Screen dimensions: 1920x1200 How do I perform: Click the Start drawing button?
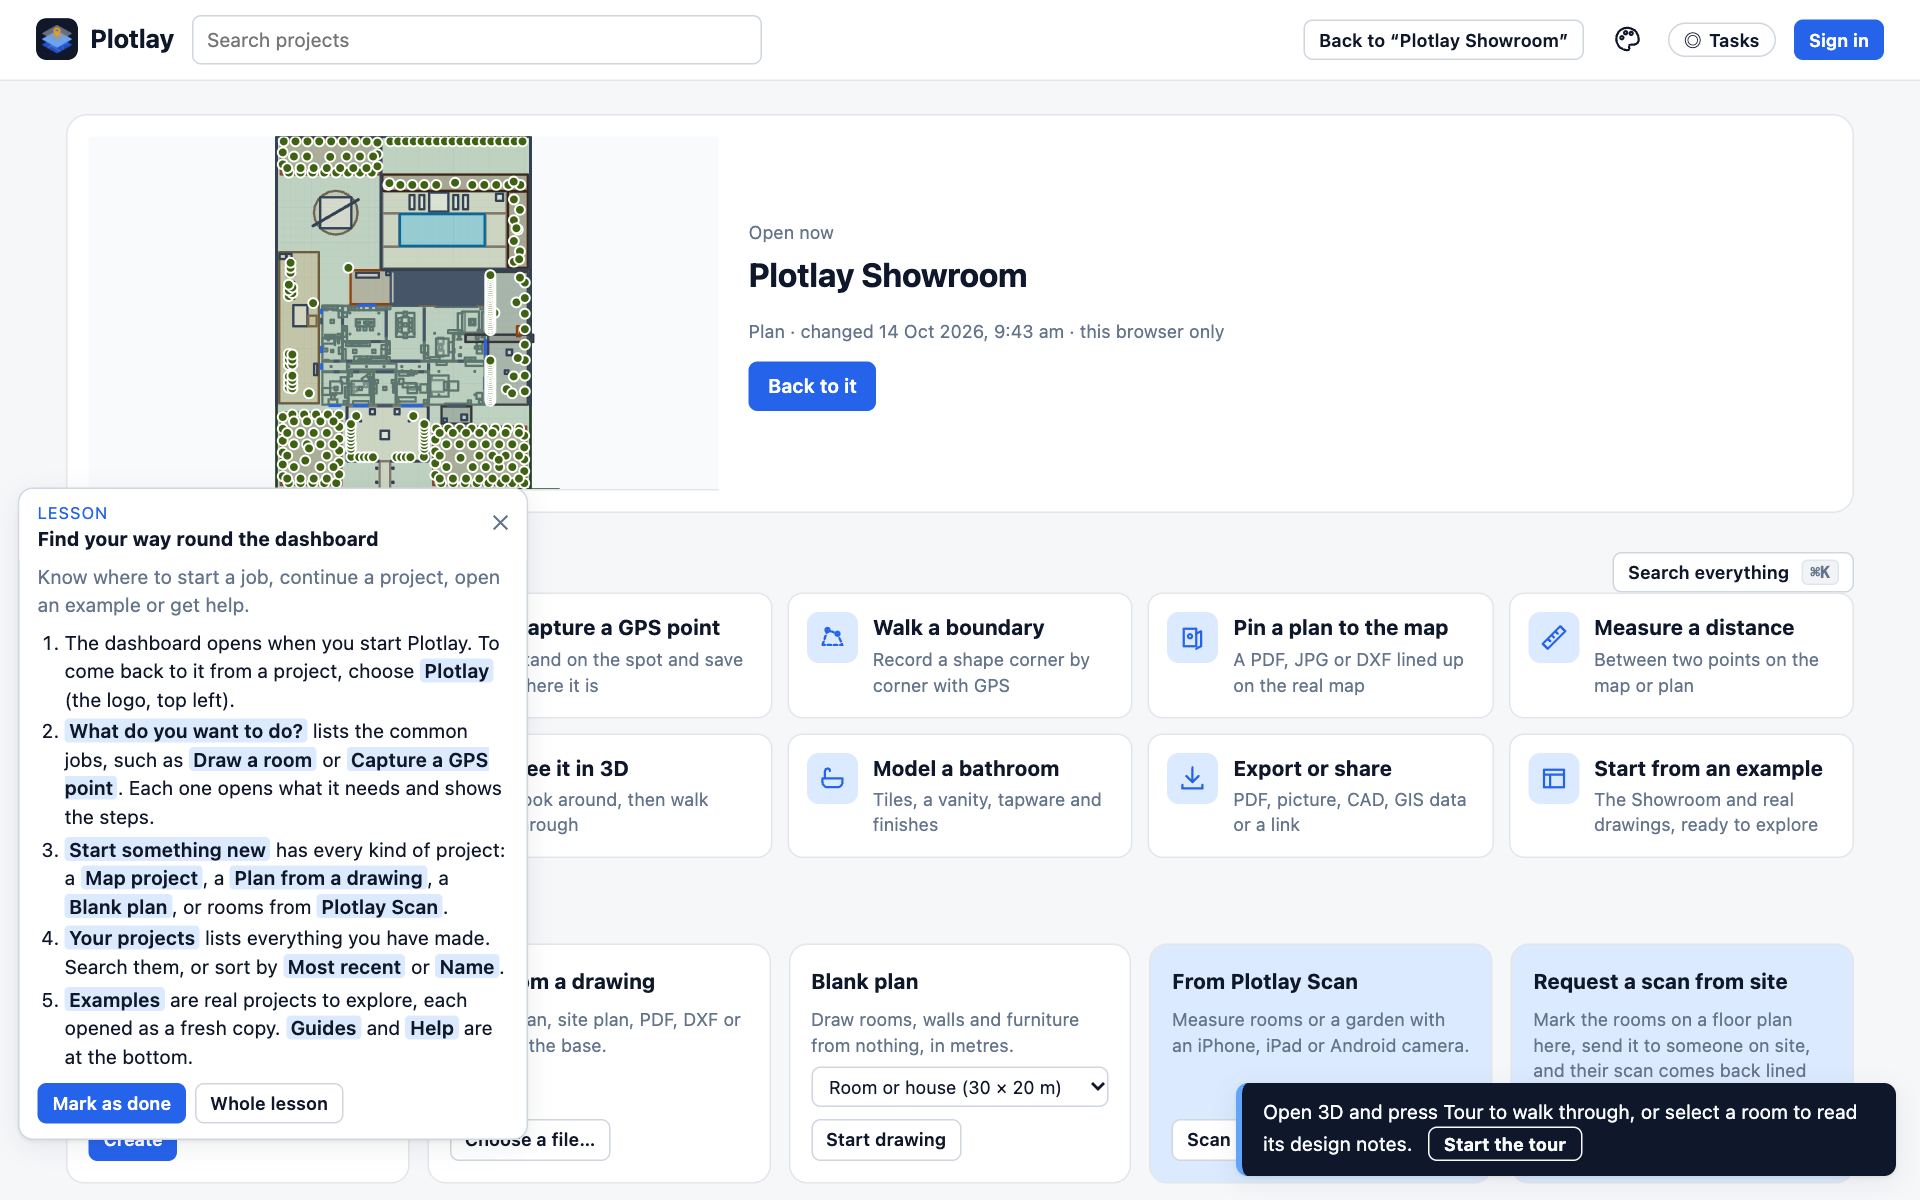pyautogui.click(x=886, y=1140)
